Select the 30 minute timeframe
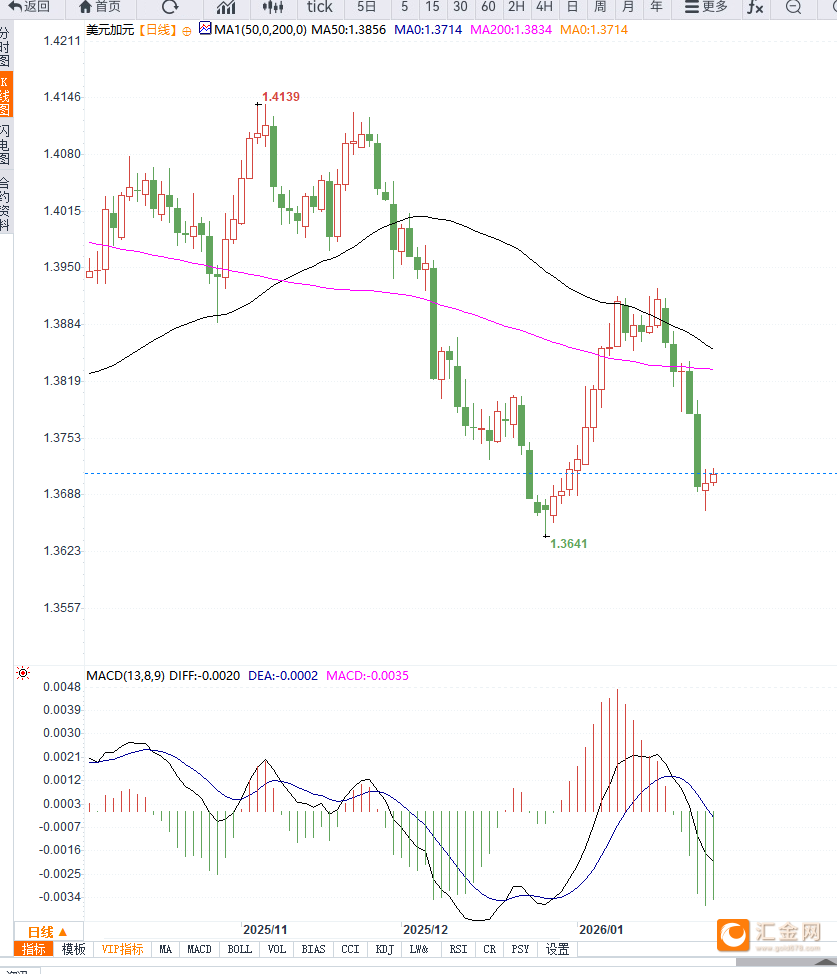This screenshot has height=974, width=837. tap(460, 7)
